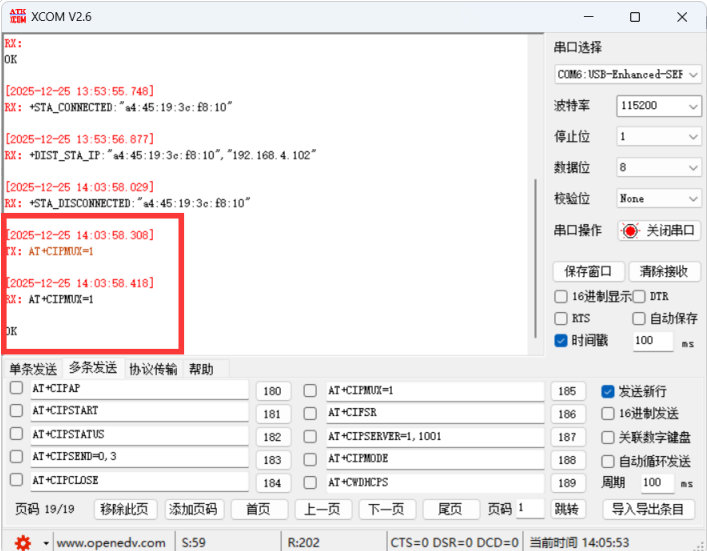Image resolution: width=707 pixels, height=551 pixels.
Task: Check the box beside AT+CIPAP
Action: coord(16,388)
